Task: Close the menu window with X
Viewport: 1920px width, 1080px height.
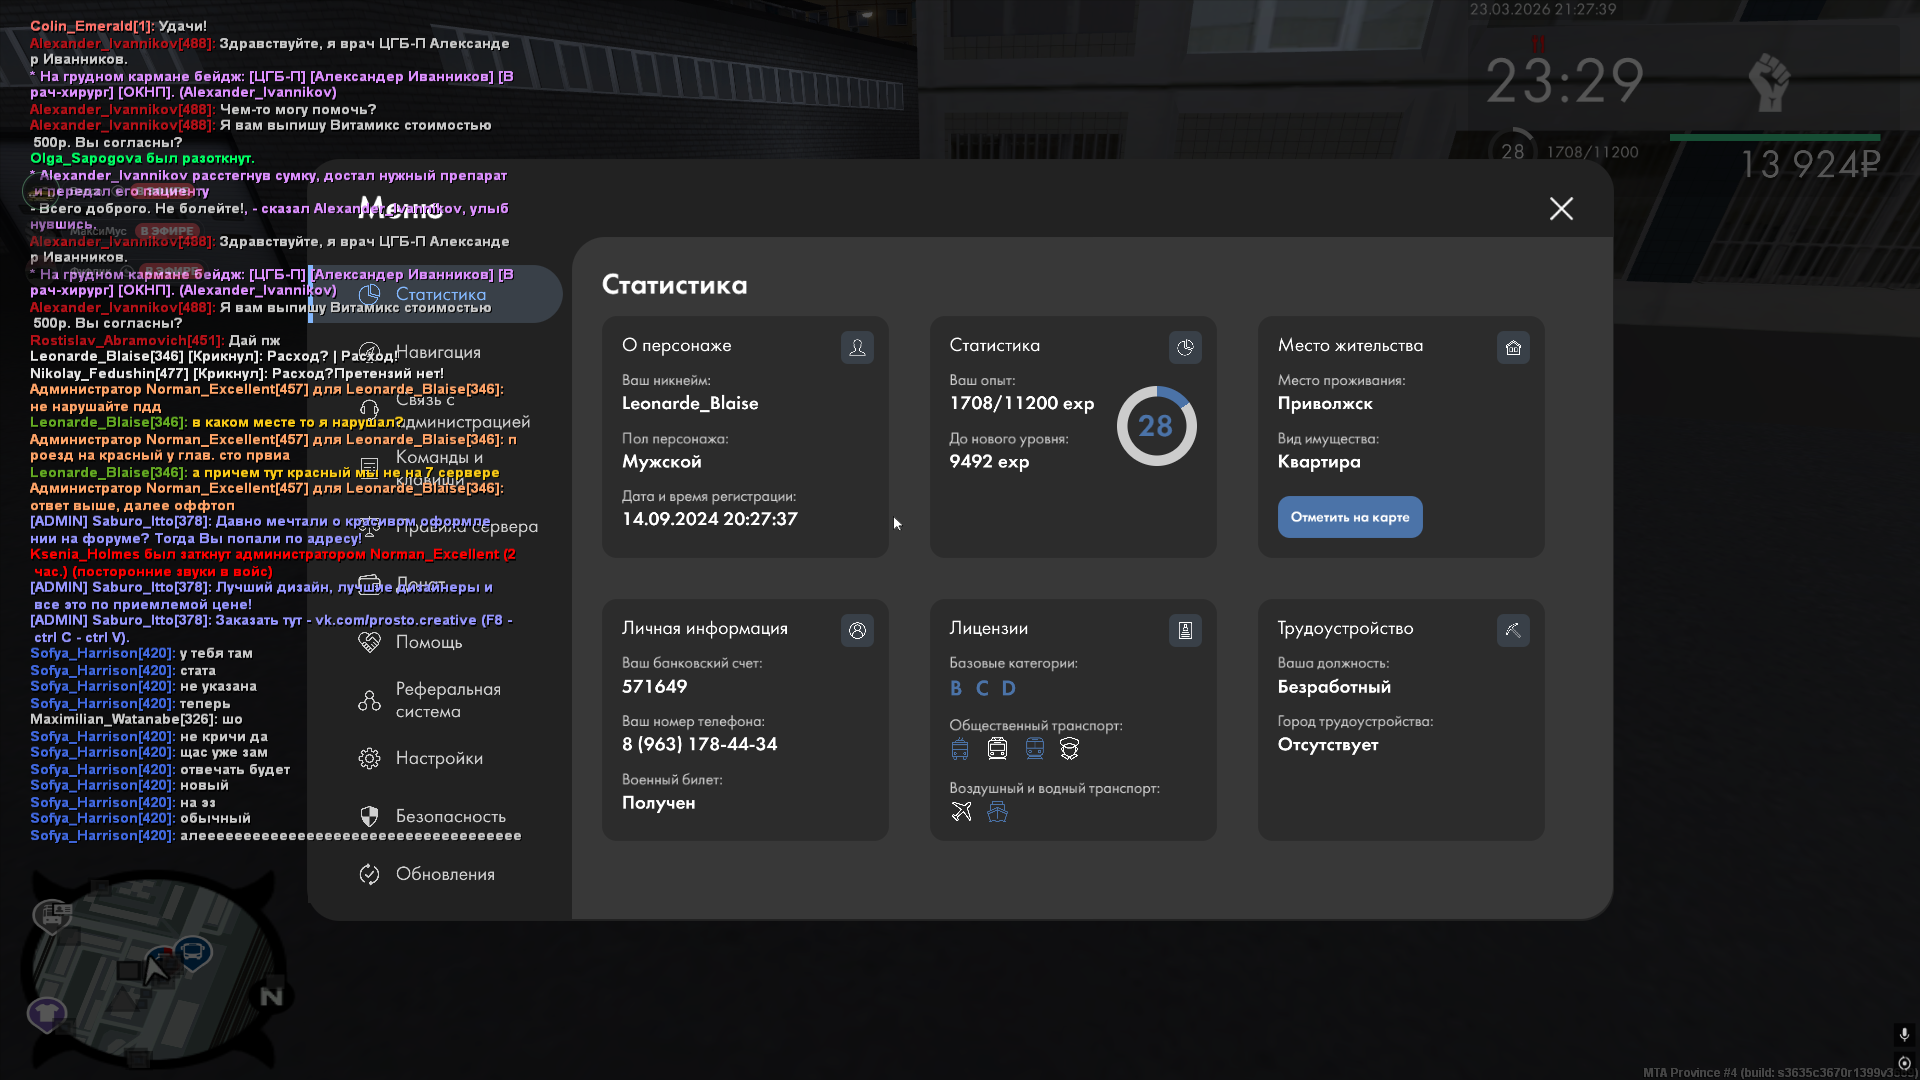Action: coord(1561,208)
